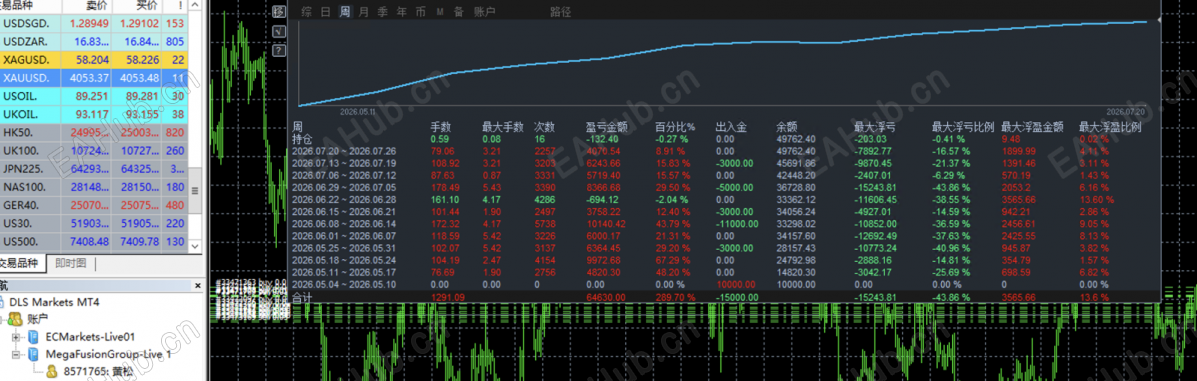Switch to the 年 yearly tab

pyautogui.click(x=402, y=11)
